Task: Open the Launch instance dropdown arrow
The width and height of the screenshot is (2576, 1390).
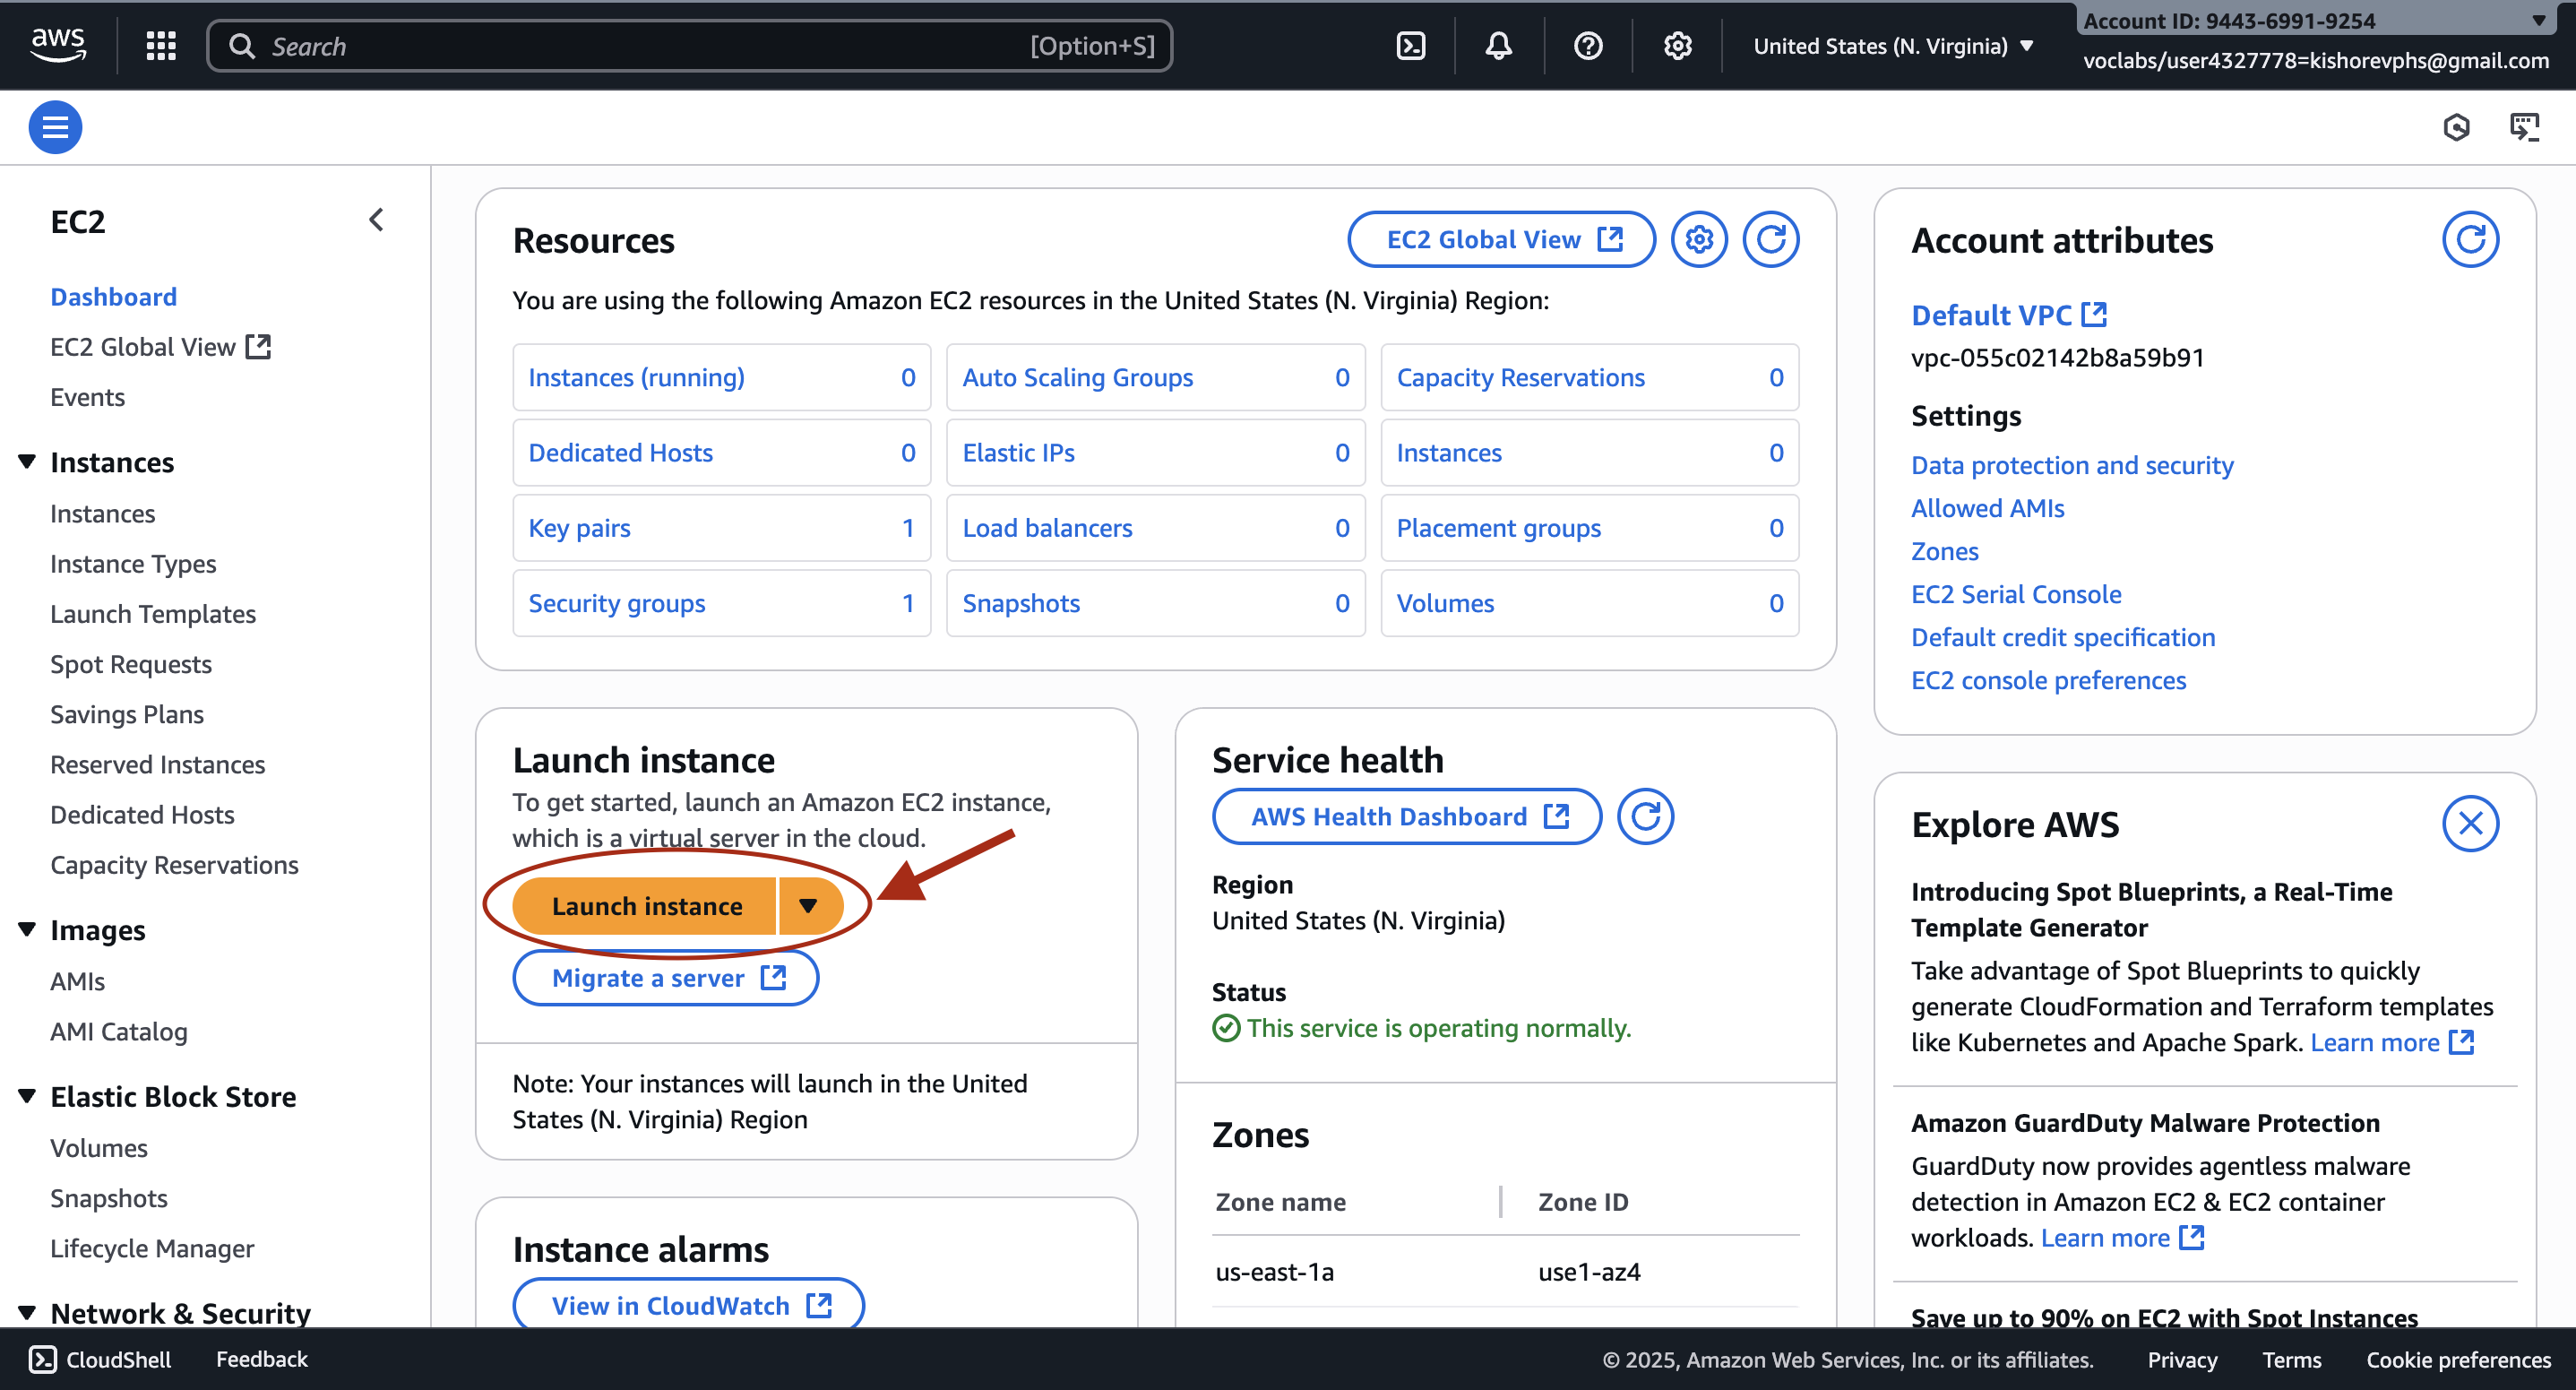Action: (x=808, y=905)
